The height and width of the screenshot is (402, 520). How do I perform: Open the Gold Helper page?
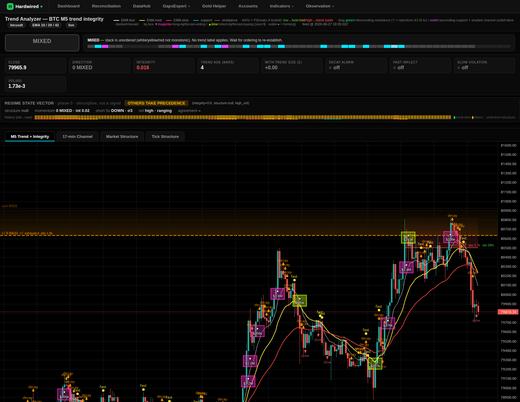pyautogui.click(x=214, y=6)
